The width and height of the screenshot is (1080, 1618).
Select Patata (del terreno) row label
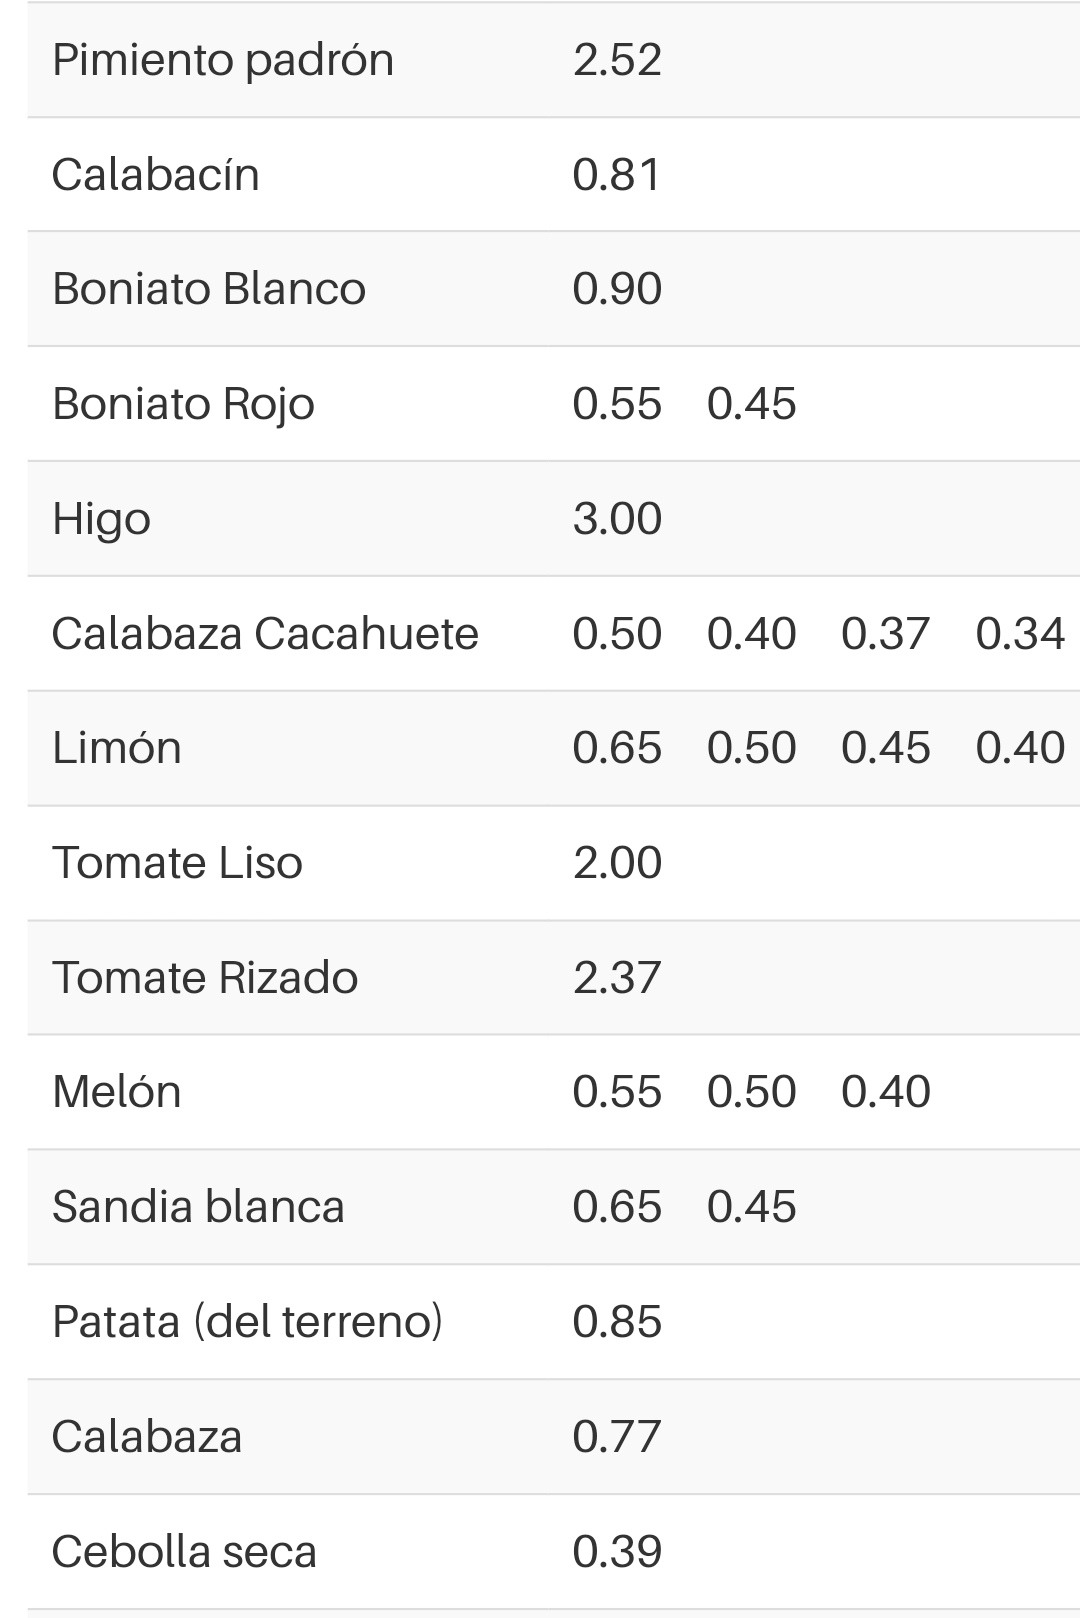click(x=247, y=1322)
